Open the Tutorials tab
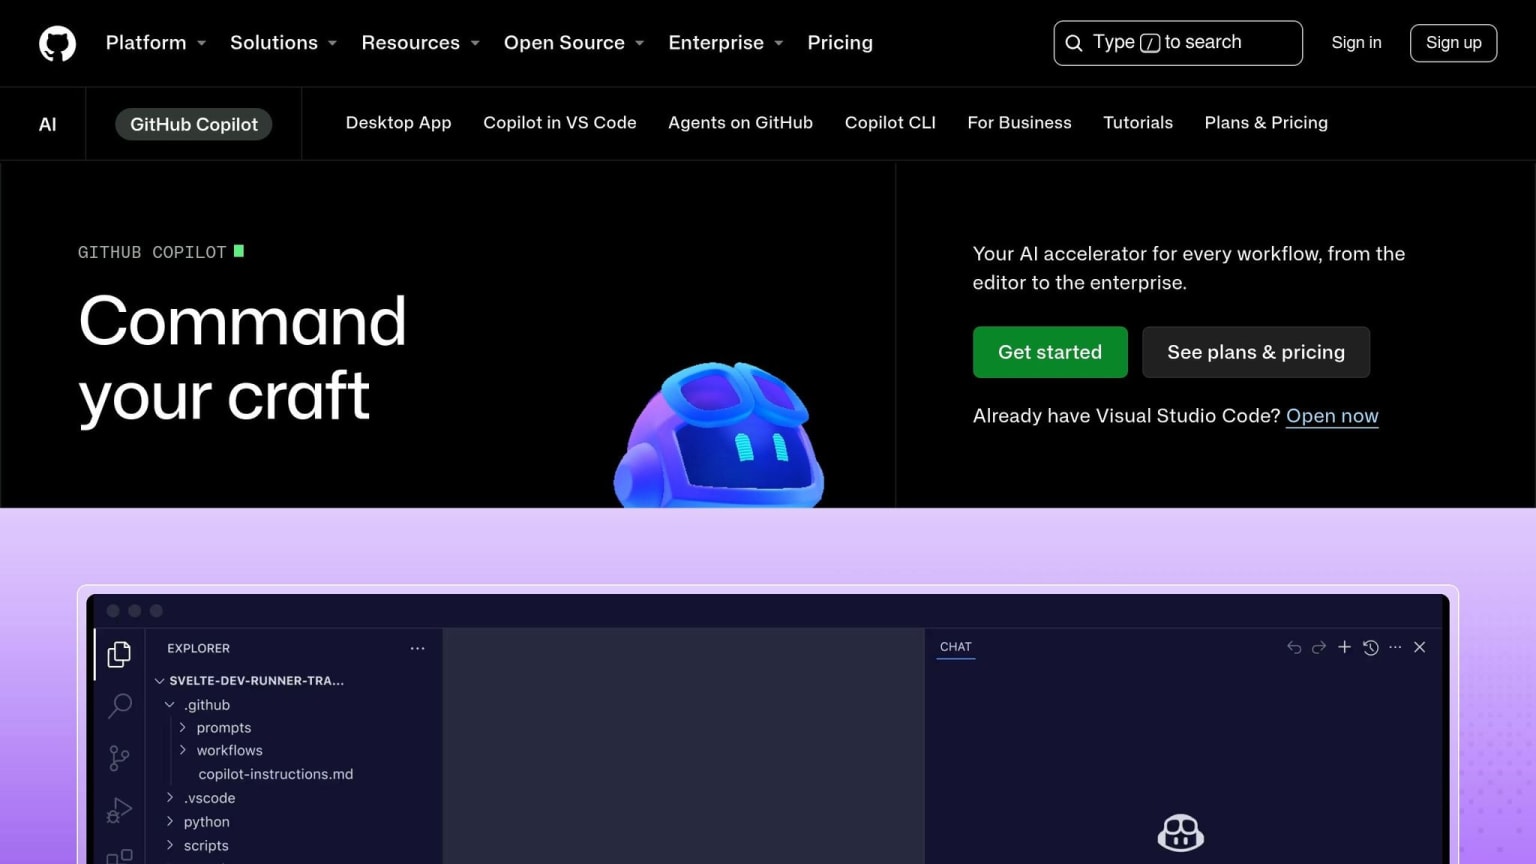This screenshot has width=1536, height=864. point(1138,123)
